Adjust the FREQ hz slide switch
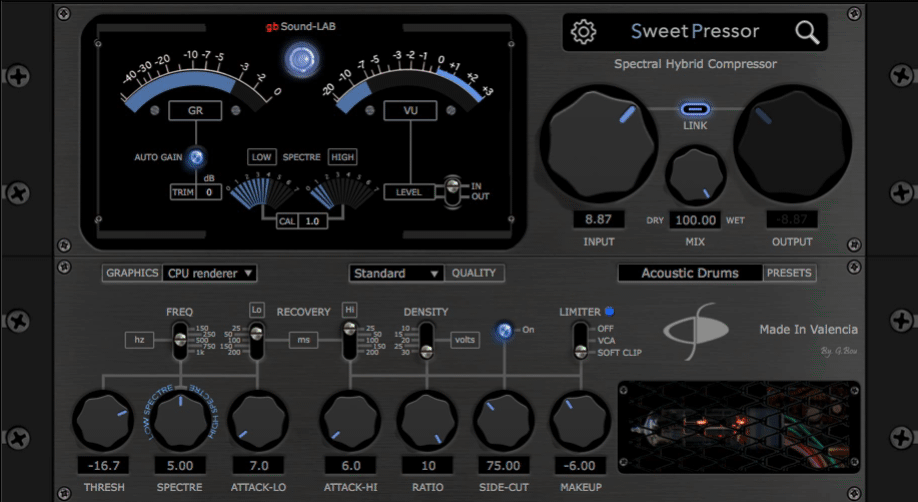This screenshot has height=502, width=918. click(180, 340)
